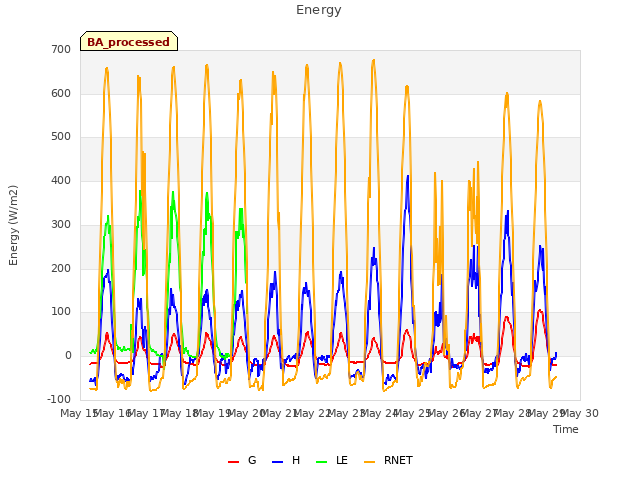Click the -100 y-axis tick label
The width and height of the screenshot is (640, 480).
59,399
